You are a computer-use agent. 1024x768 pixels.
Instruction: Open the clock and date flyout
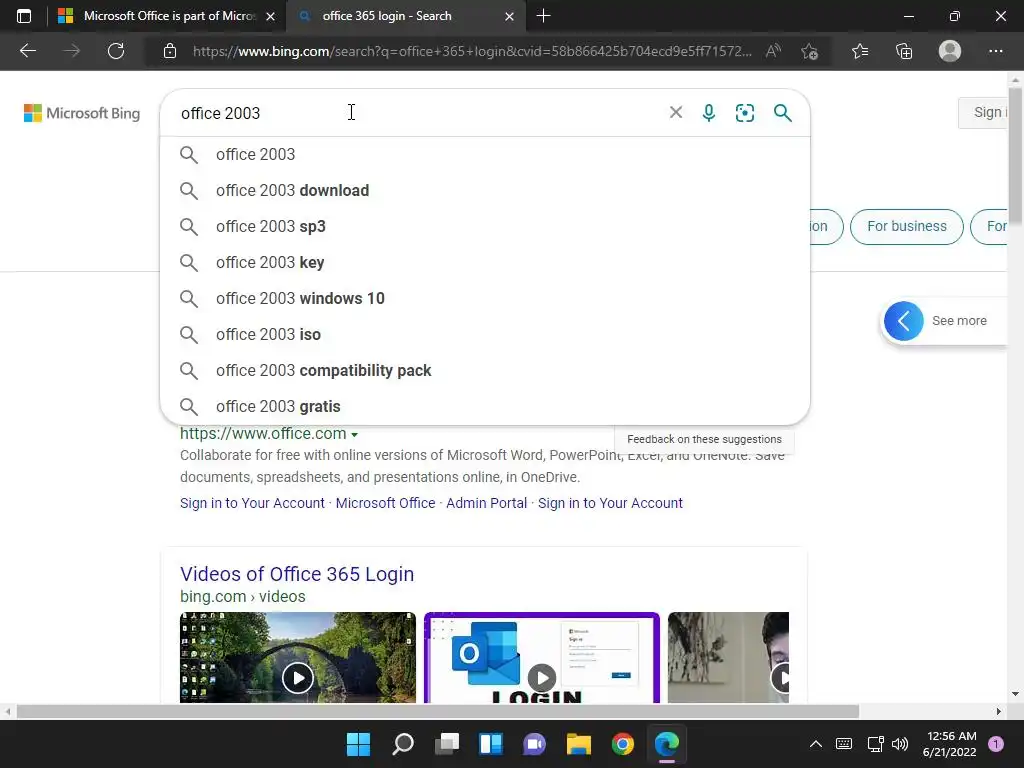coord(950,744)
